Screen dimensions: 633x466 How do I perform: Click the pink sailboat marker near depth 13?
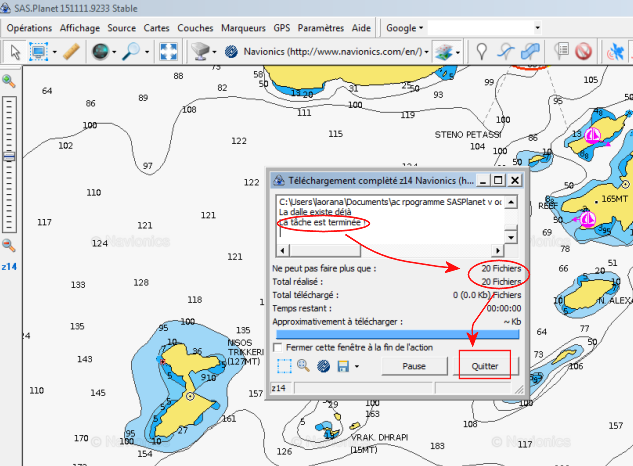click(x=593, y=135)
